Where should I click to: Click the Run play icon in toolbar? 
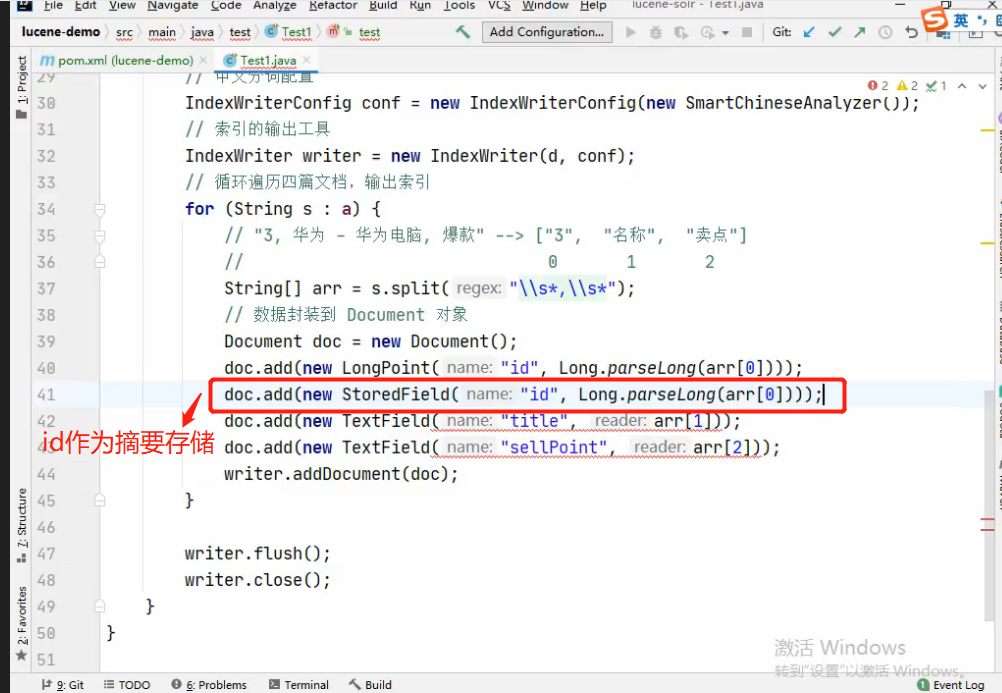(631, 32)
